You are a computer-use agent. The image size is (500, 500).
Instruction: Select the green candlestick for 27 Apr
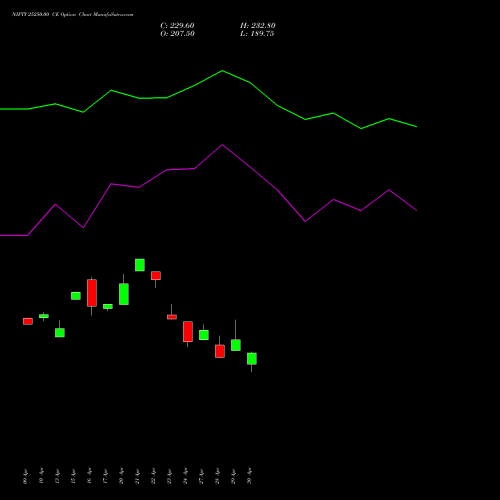pos(204,335)
